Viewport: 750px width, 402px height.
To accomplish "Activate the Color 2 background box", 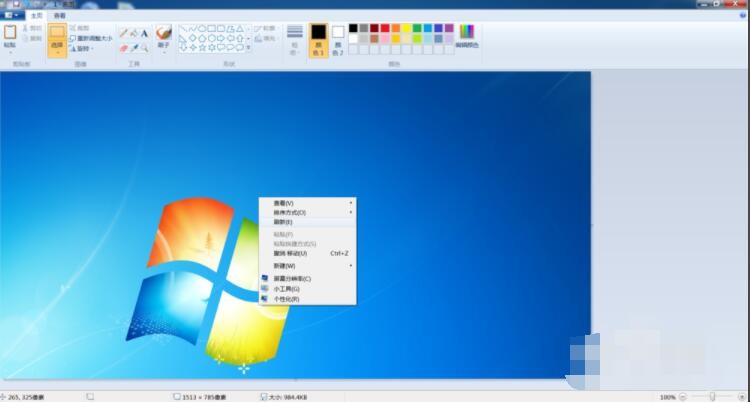I will coord(338,40).
